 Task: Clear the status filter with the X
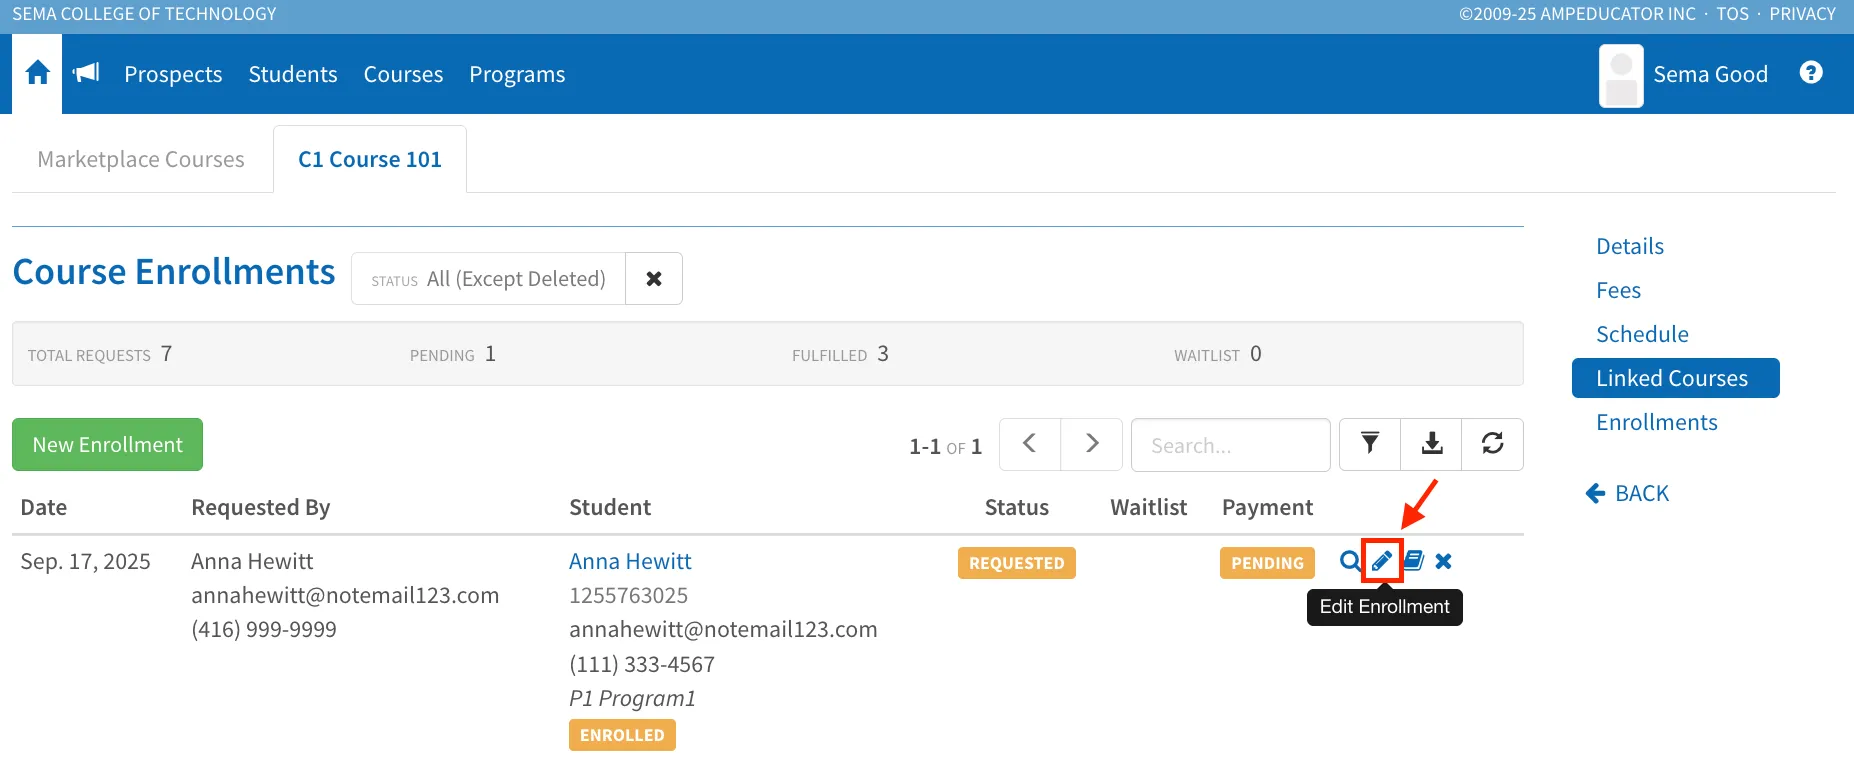654,279
